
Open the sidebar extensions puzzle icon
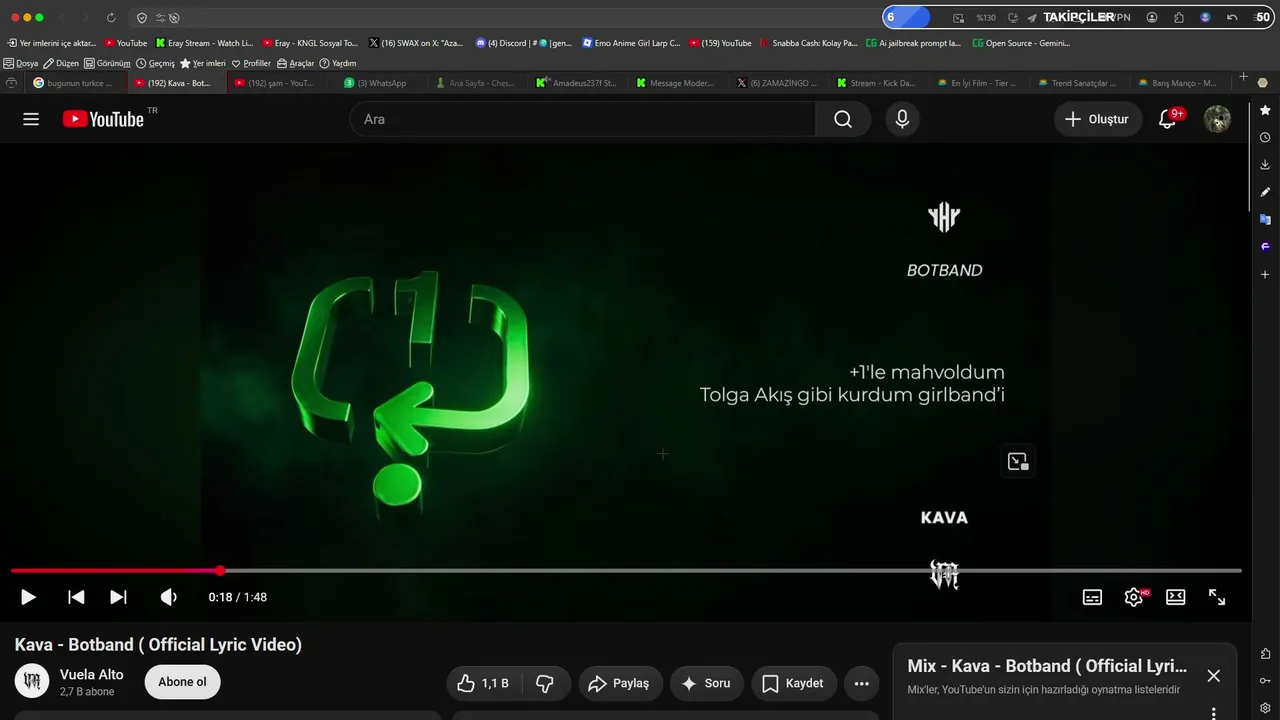[x=1265, y=654]
